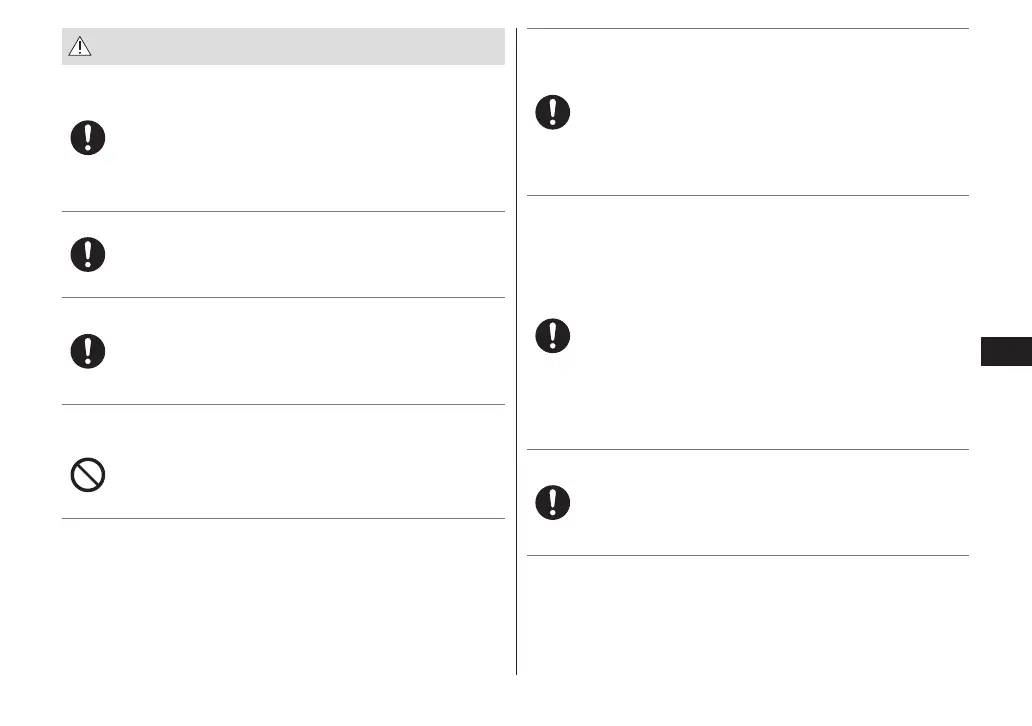Click the separator line under the top right exclamation section
The height and width of the screenshot is (726, 1032).
pos(747,195)
